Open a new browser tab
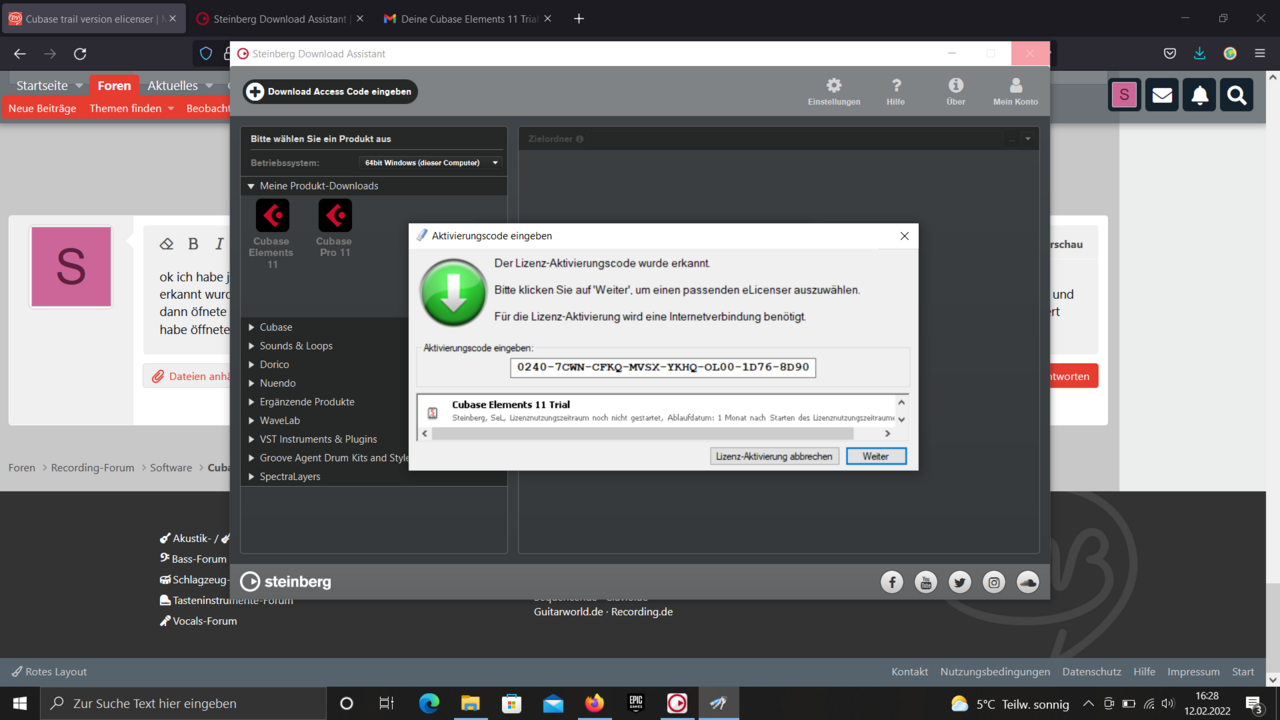The image size is (1280, 720). [x=578, y=19]
